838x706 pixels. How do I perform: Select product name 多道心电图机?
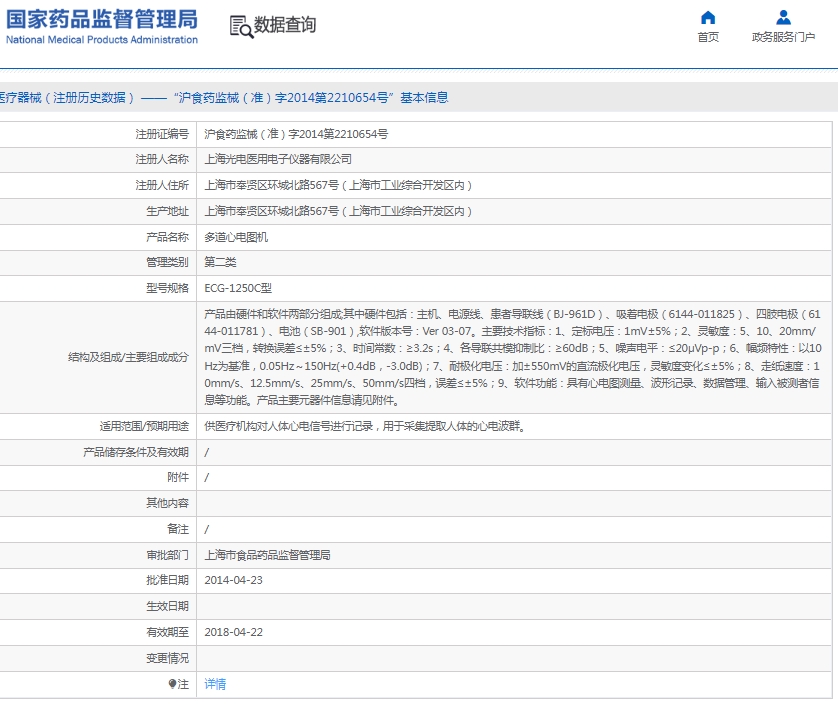pos(236,237)
